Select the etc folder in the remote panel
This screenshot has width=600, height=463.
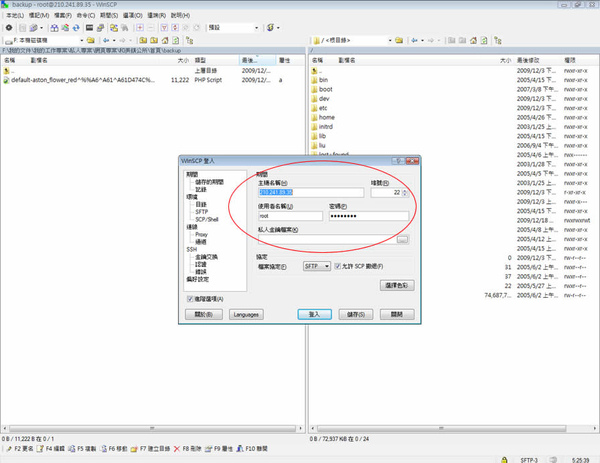pyautogui.click(x=323, y=108)
